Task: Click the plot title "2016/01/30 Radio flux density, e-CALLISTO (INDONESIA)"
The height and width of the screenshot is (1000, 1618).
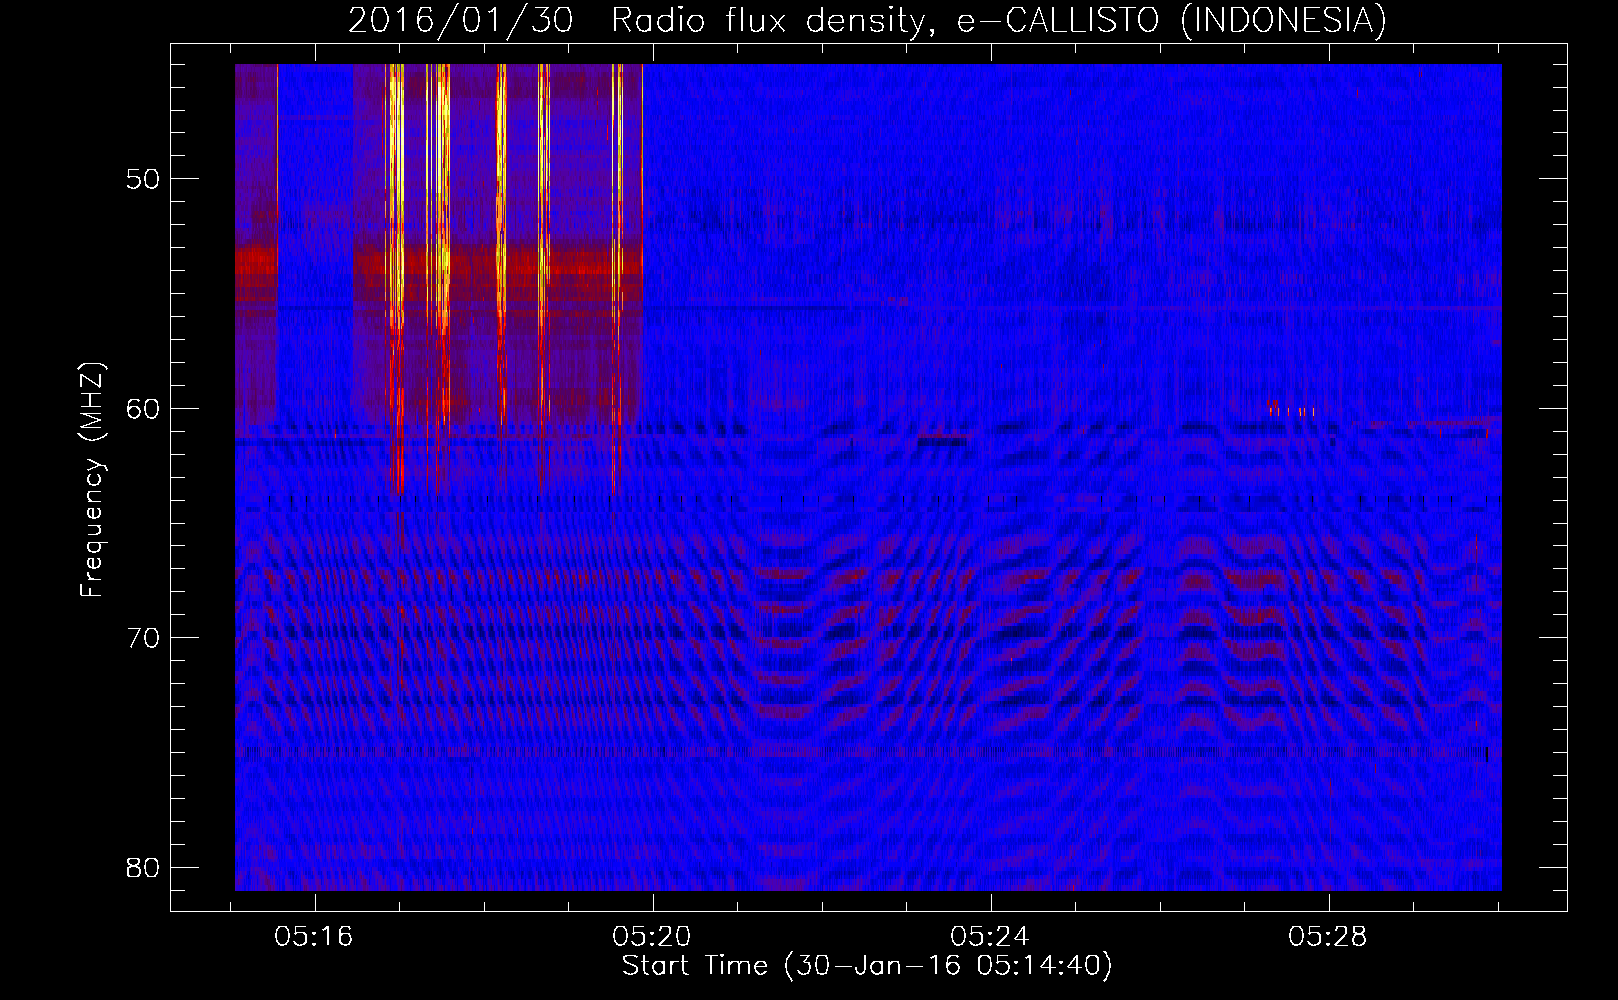Action: click(x=867, y=20)
